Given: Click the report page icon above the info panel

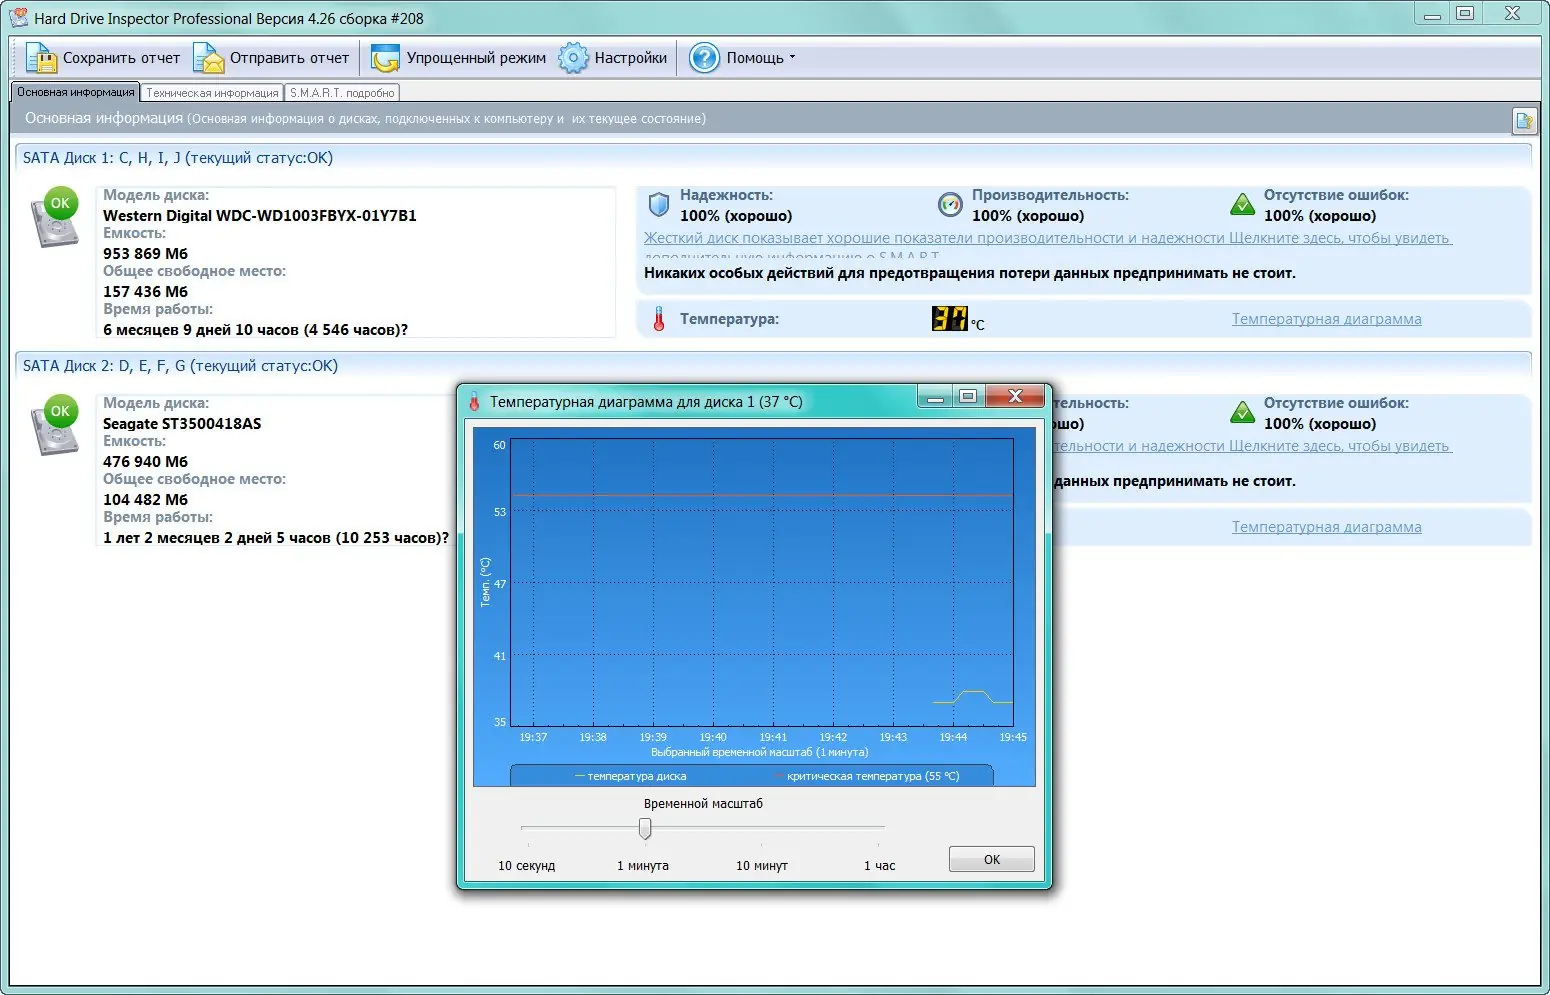Looking at the screenshot, I should coord(1524,121).
